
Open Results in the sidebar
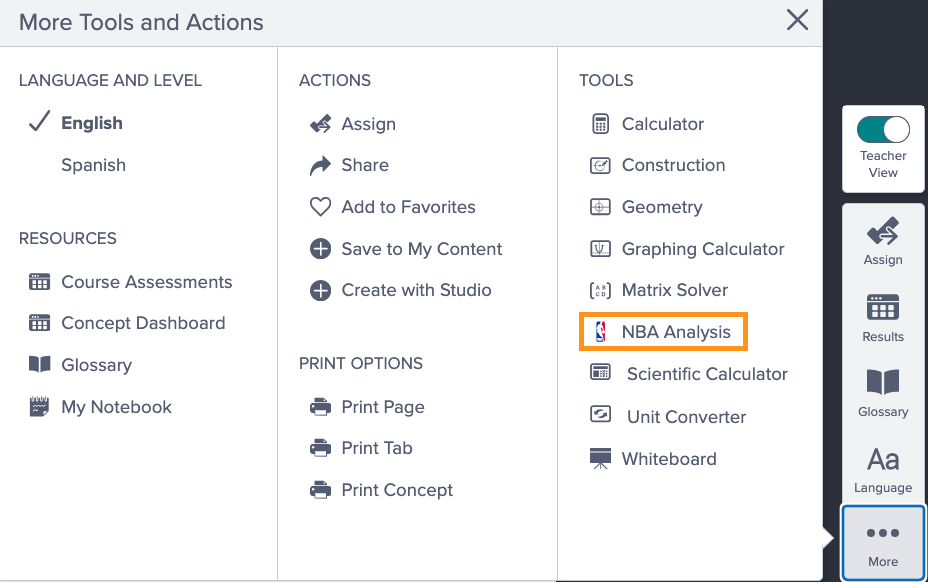(883, 317)
